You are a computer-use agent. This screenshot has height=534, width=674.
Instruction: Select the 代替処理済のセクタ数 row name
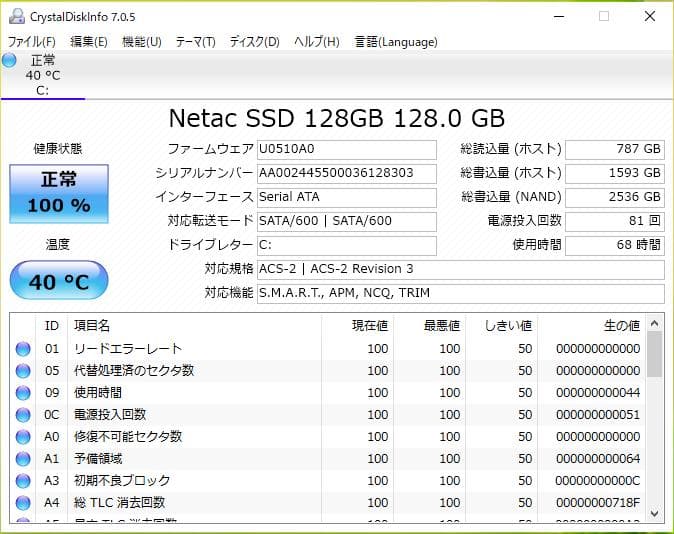pos(134,371)
